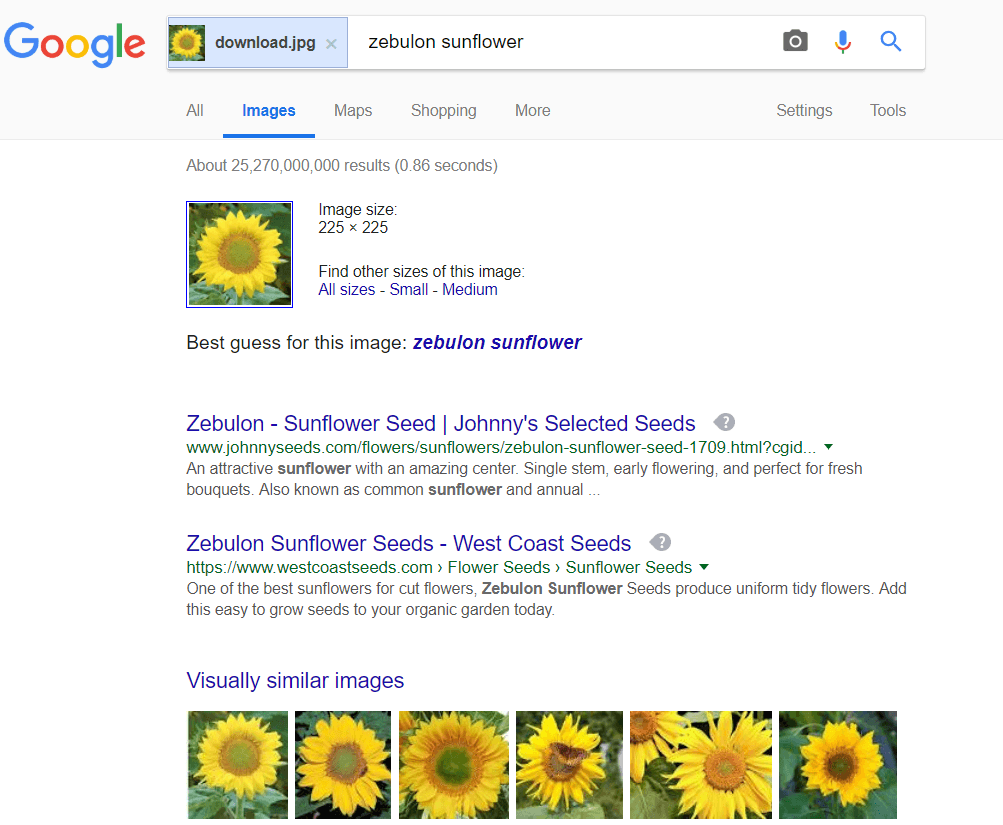Switch to the Maps tab
The height and width of the screenshot is (825, 1003).
(x=352, y=110)
